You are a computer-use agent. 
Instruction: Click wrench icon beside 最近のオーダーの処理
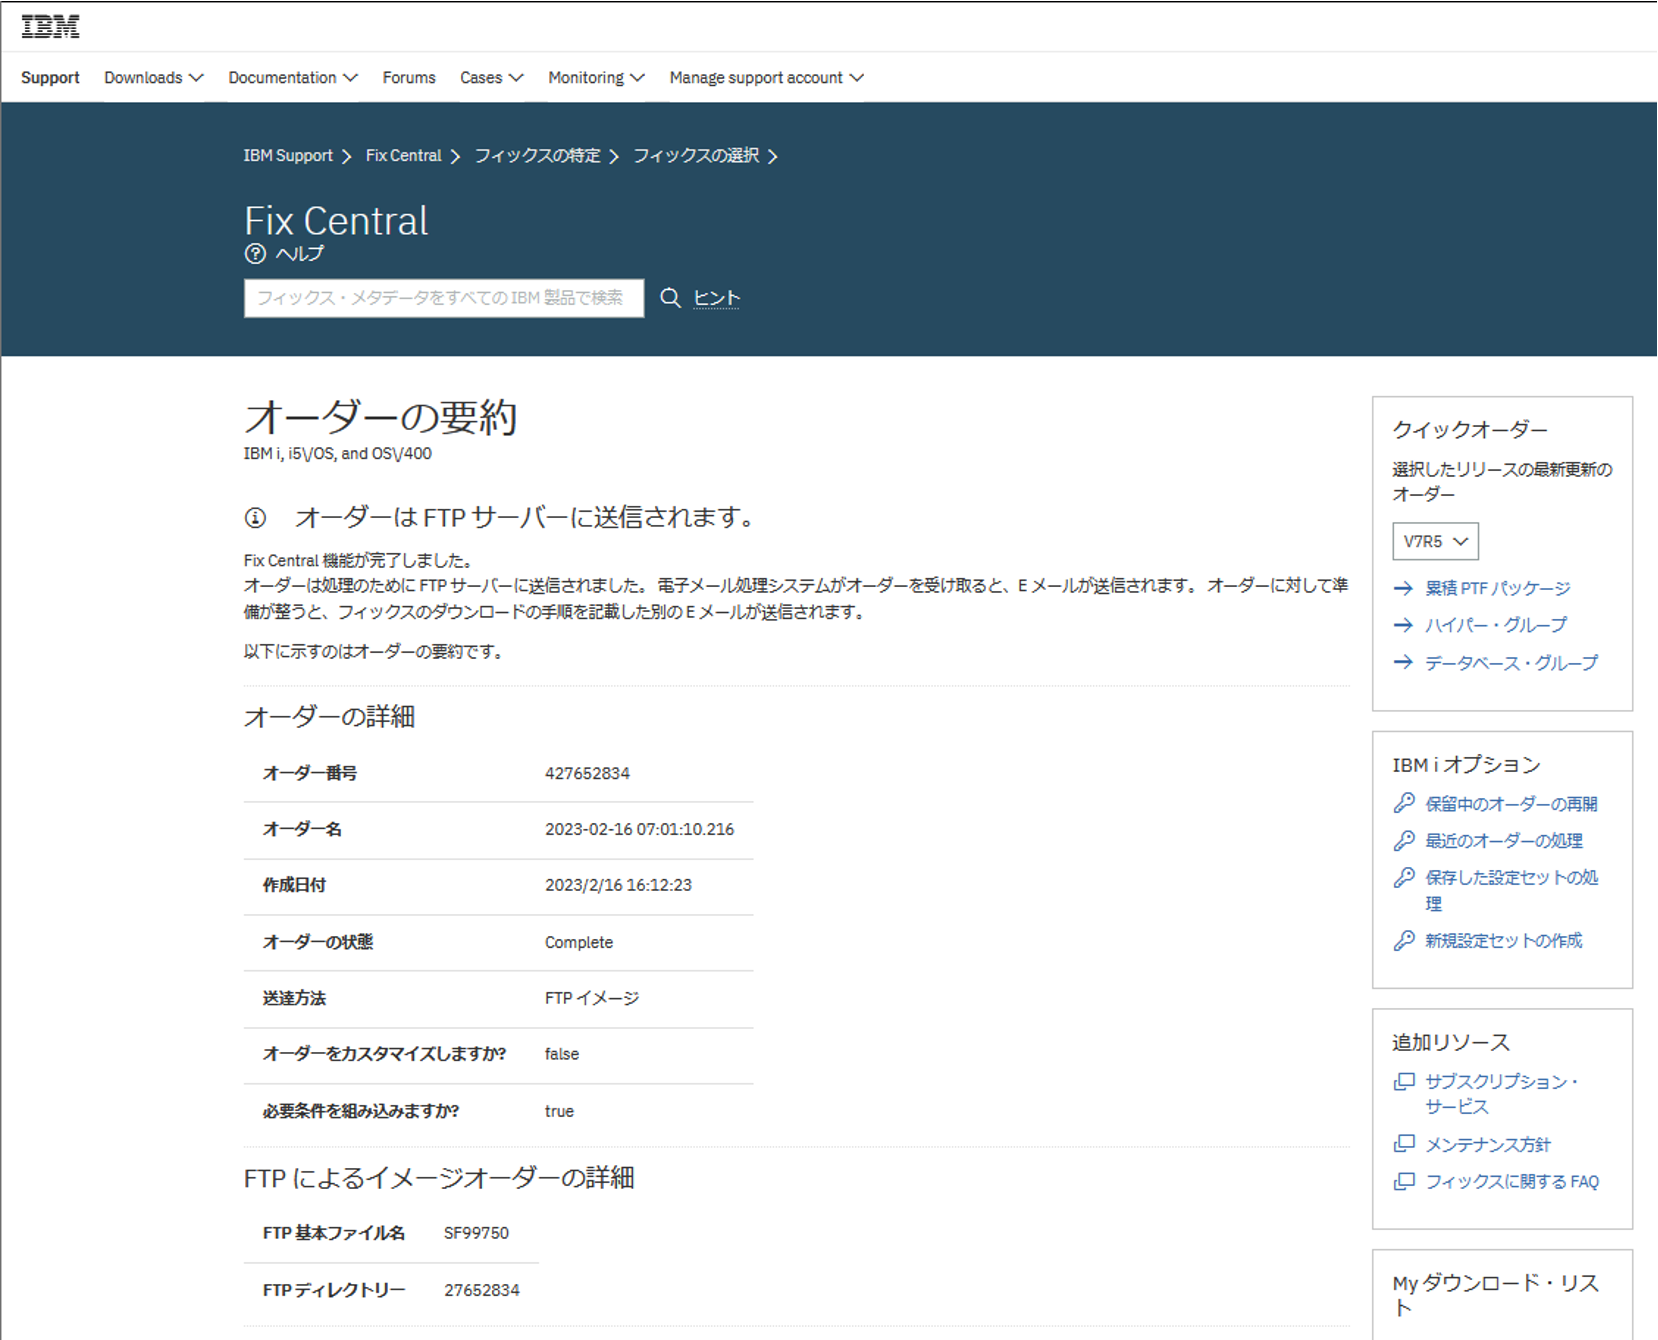point(1404,840)
